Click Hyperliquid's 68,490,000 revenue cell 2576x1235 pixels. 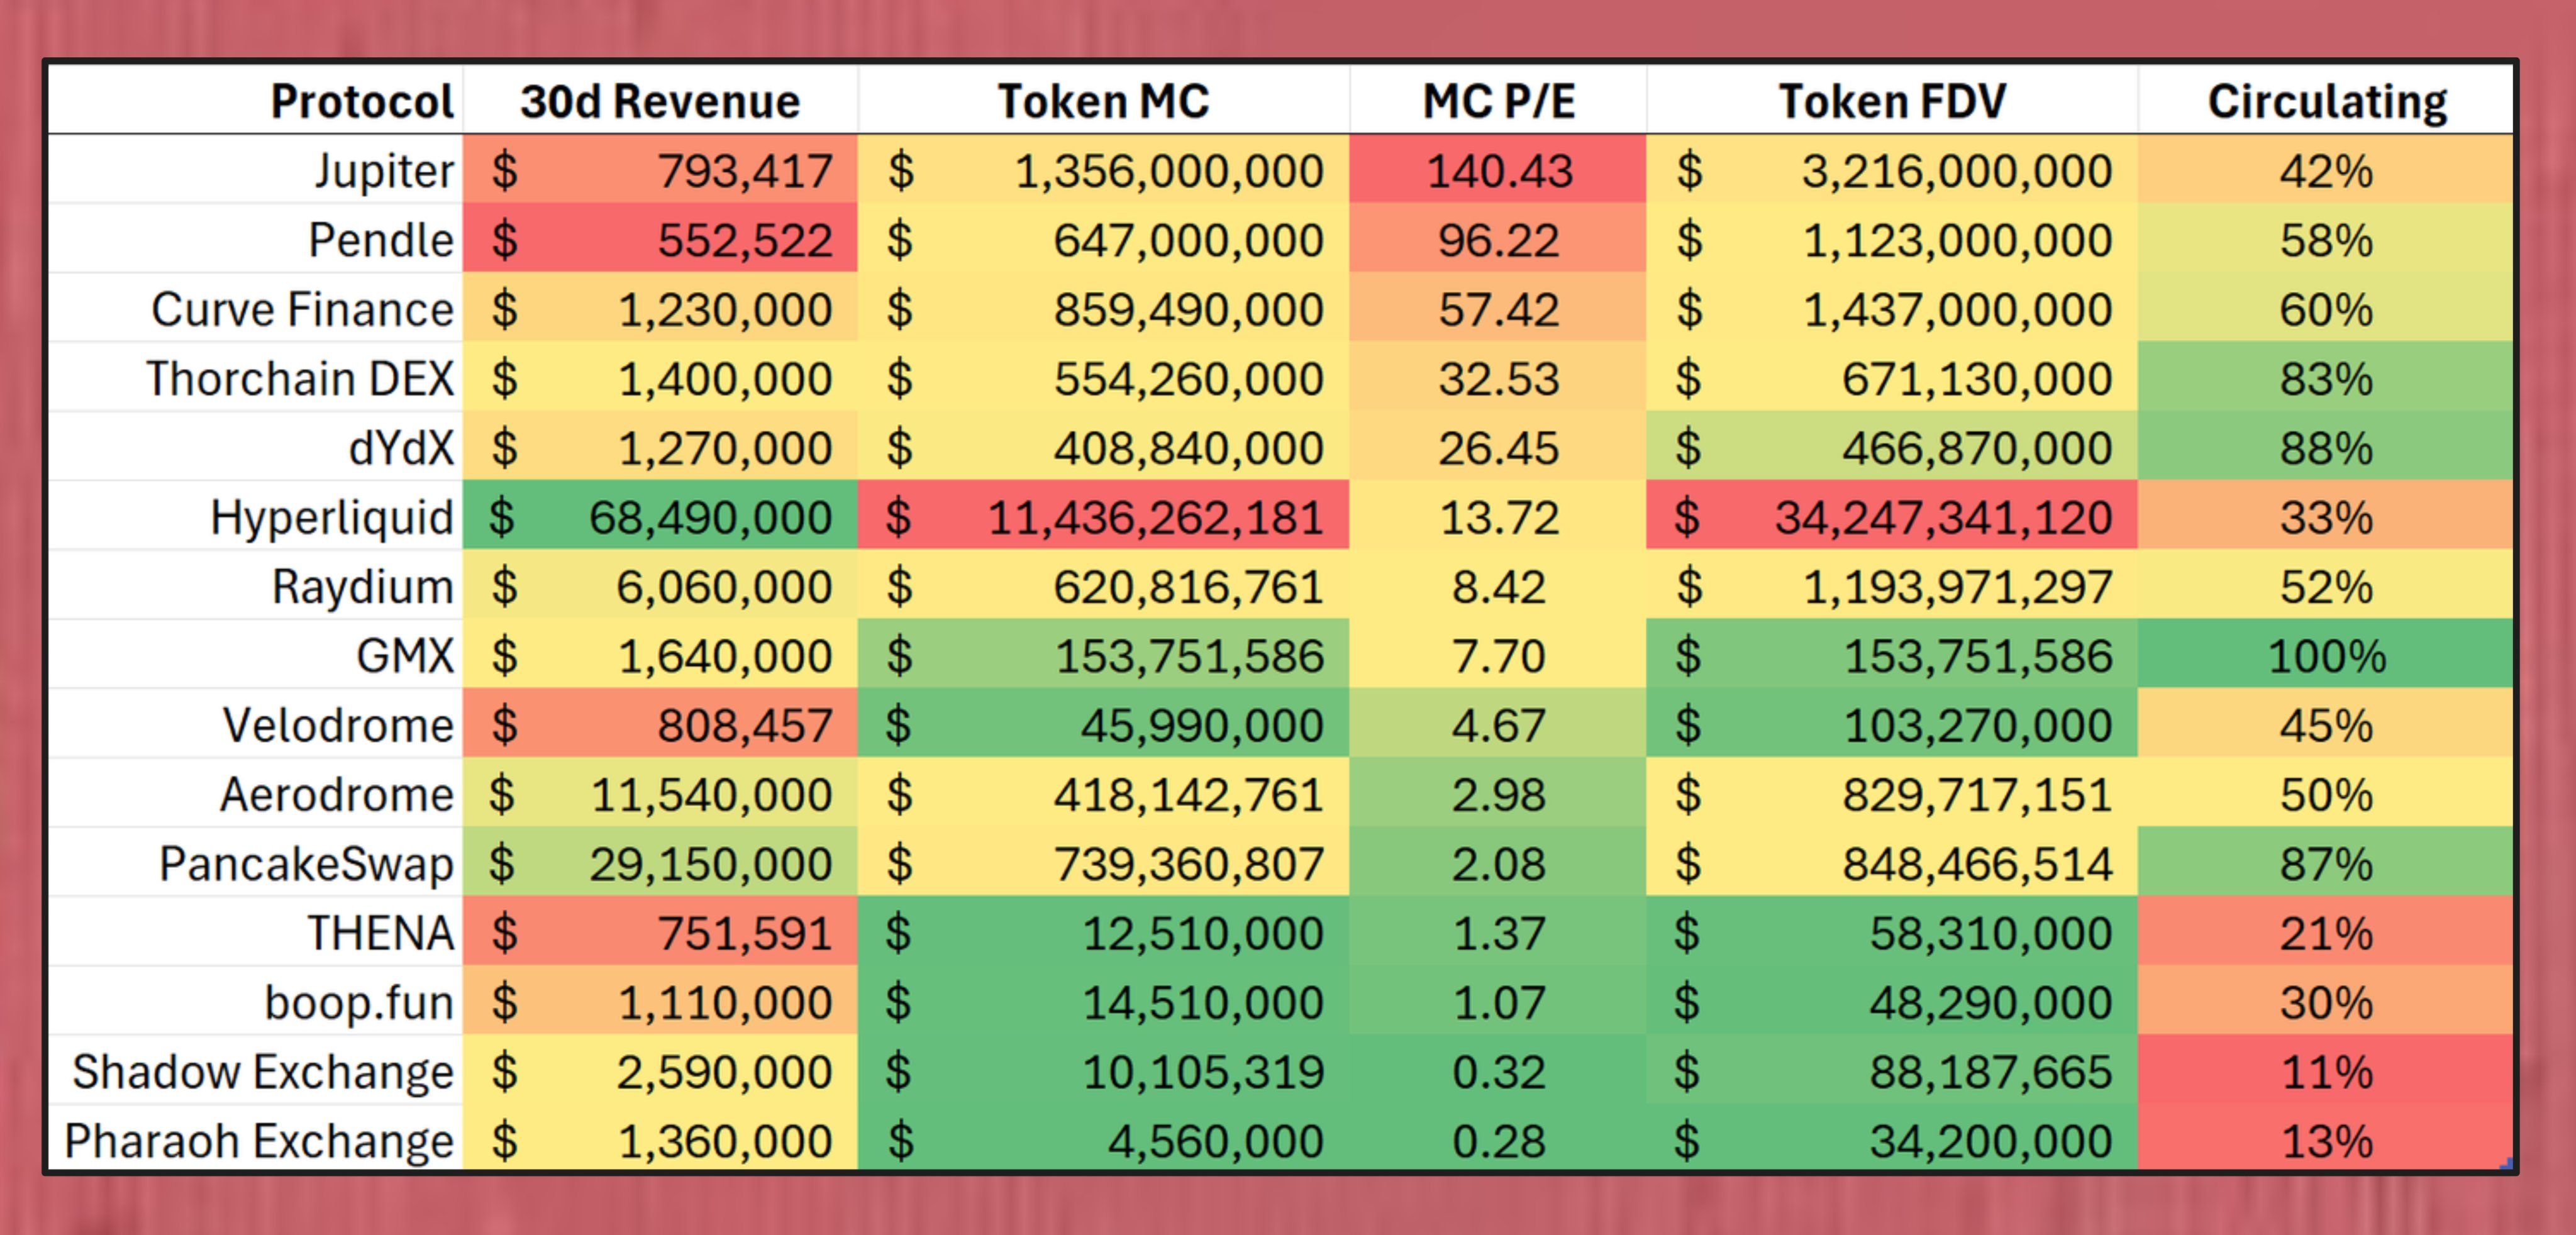(x=660, y=516)
